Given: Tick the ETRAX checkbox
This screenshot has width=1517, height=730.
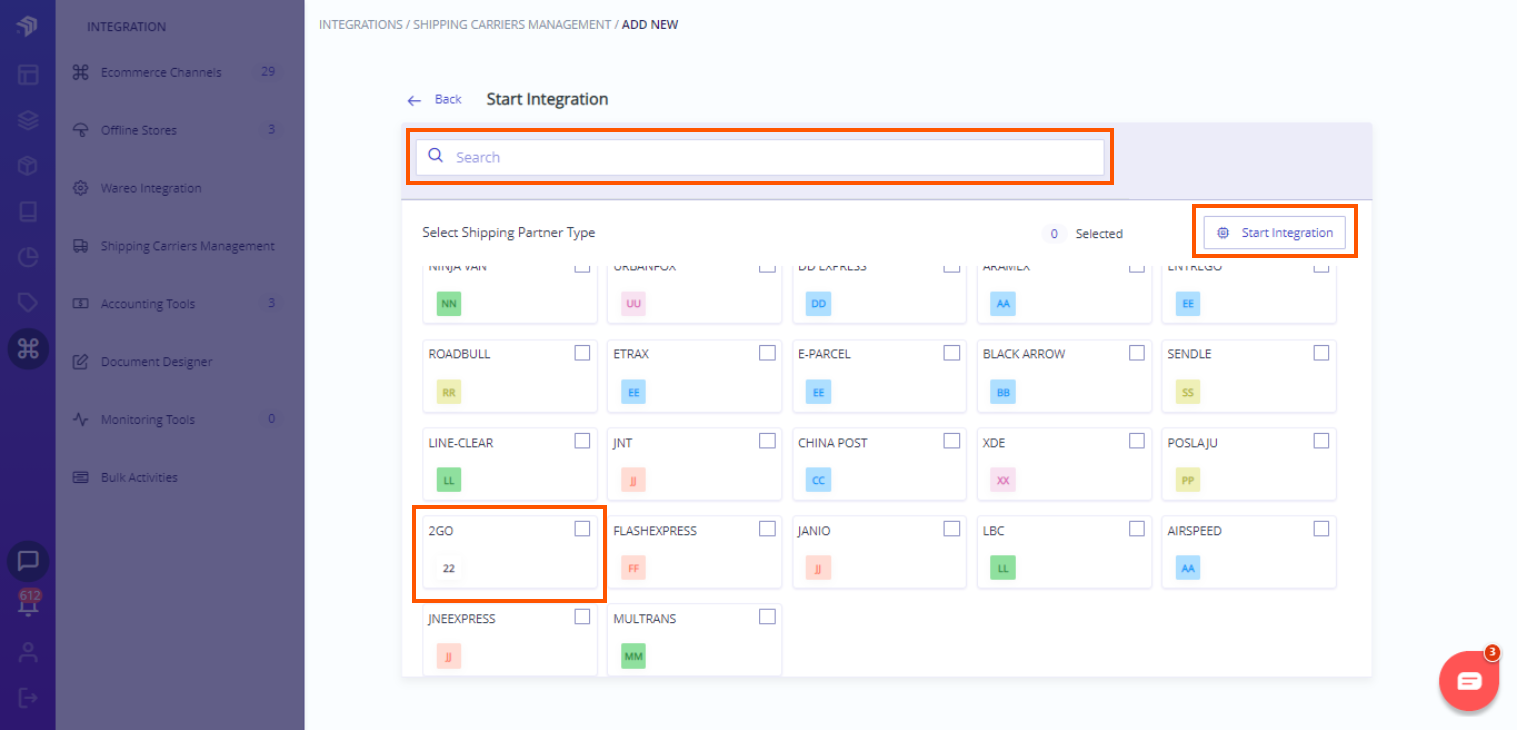Looking at the screenshot, I should [767, 353].
